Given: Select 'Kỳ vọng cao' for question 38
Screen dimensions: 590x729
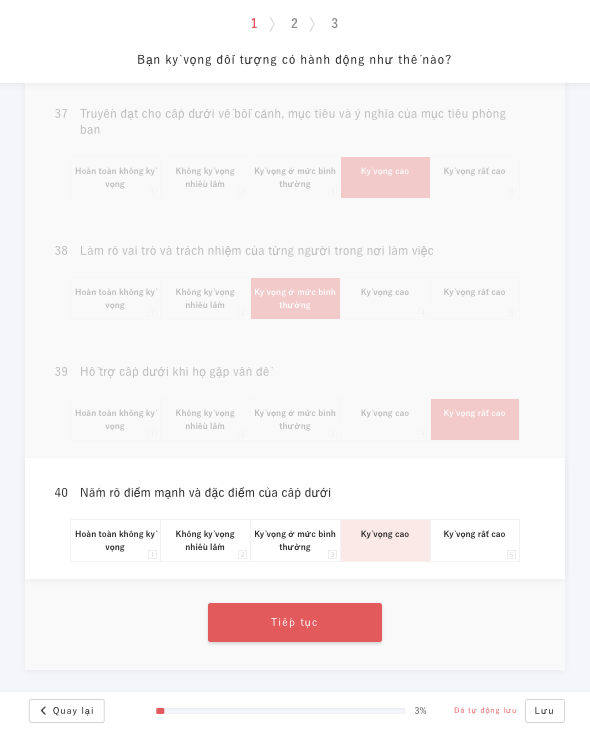Looking at the screenshot, I should pos(385,298).
